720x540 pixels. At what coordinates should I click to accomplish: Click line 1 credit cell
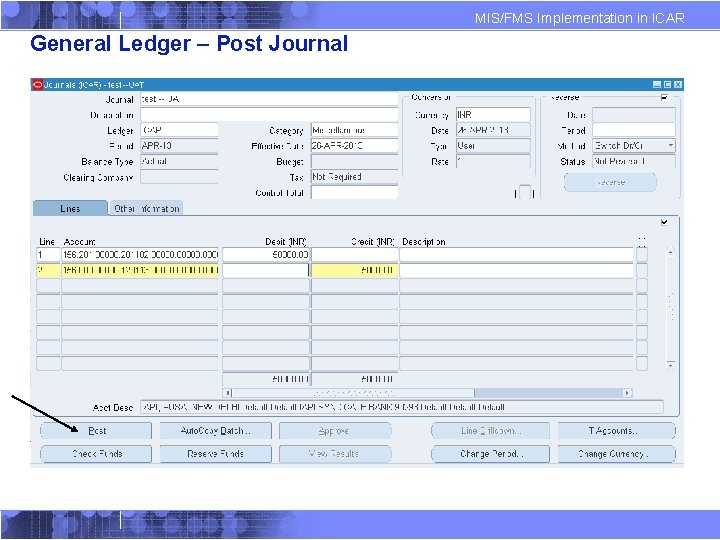point(354,254)
